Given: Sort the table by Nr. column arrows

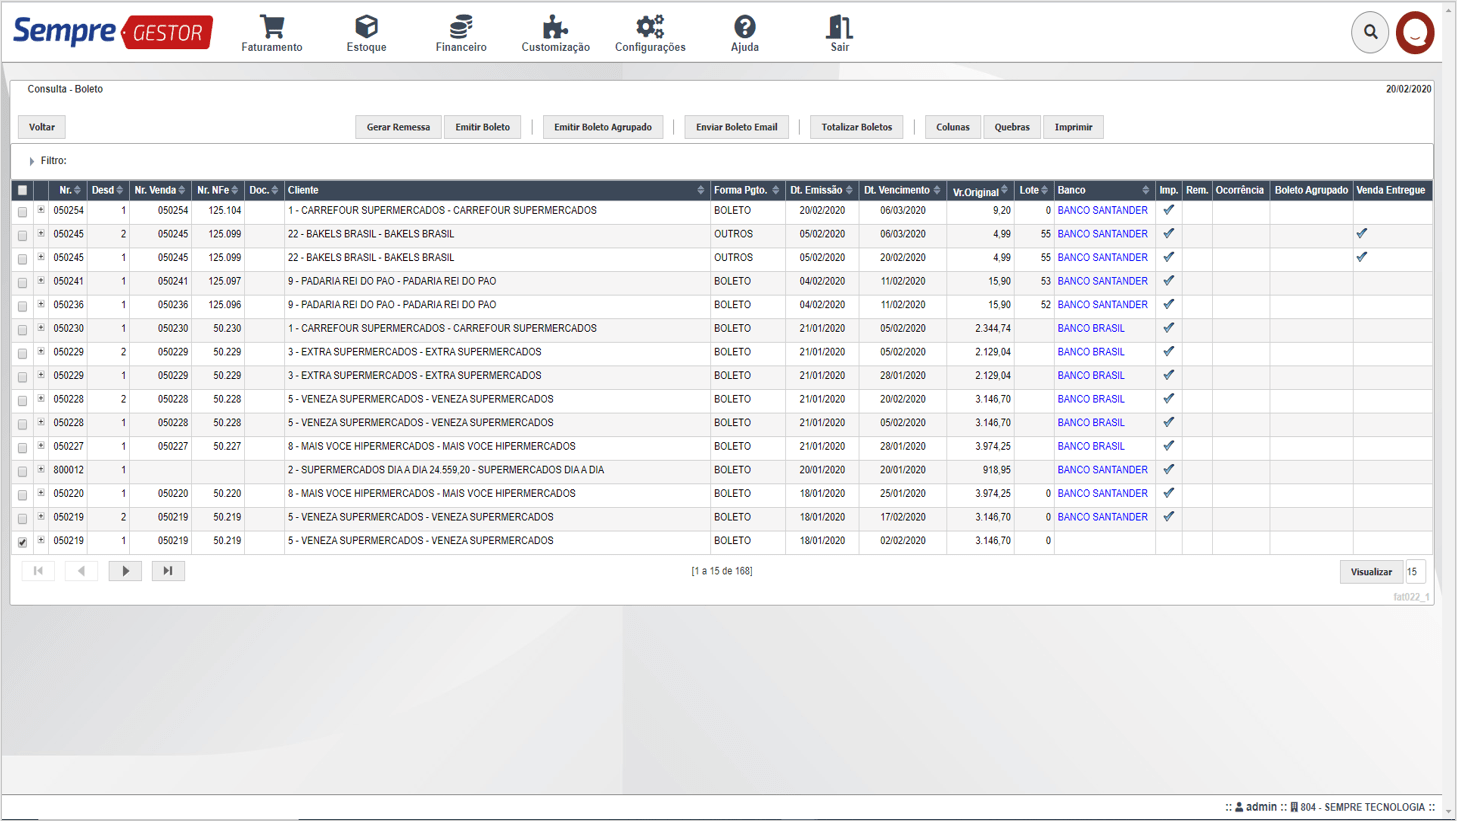Looking at the screenshot, I should (77, 190).
